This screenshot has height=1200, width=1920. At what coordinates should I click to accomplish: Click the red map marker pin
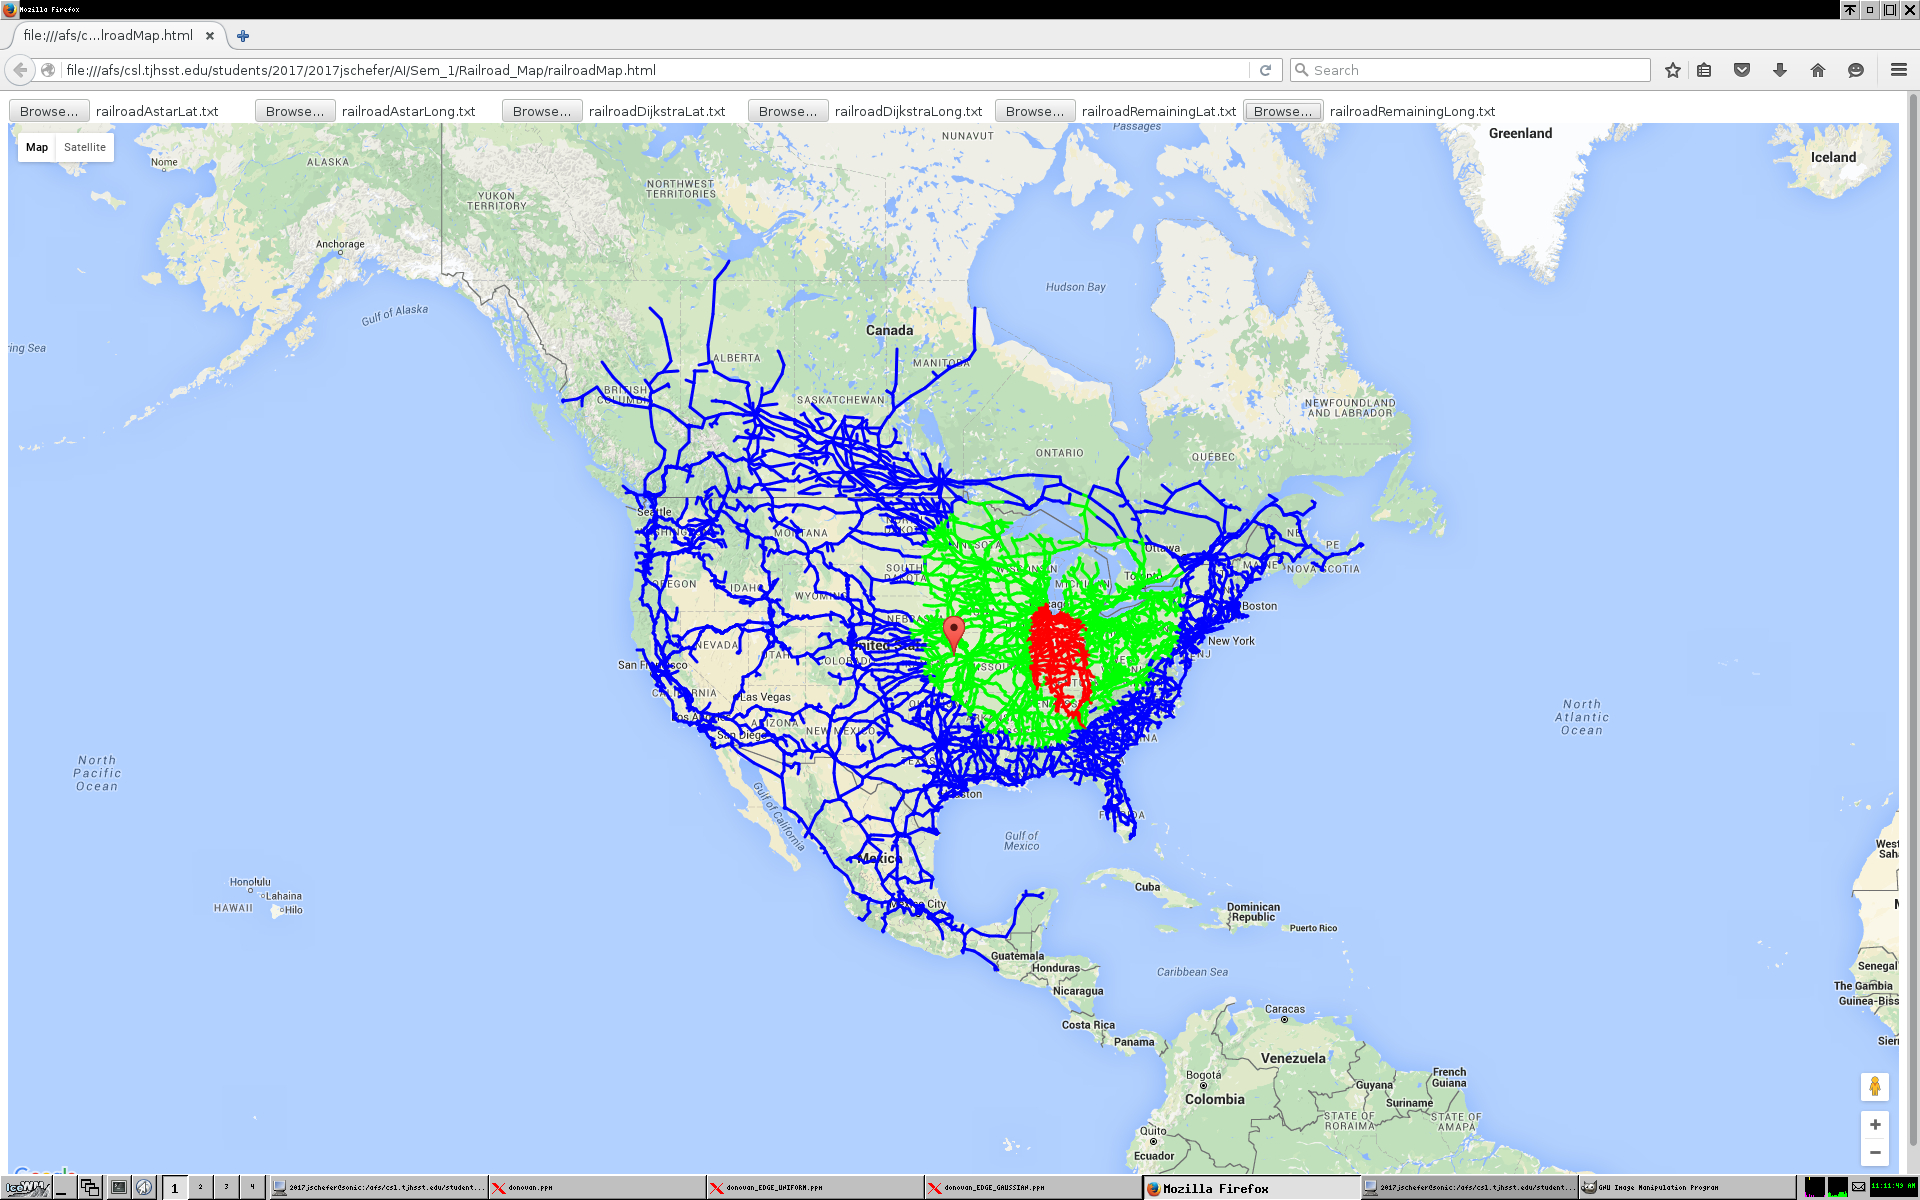pos(954,632)
